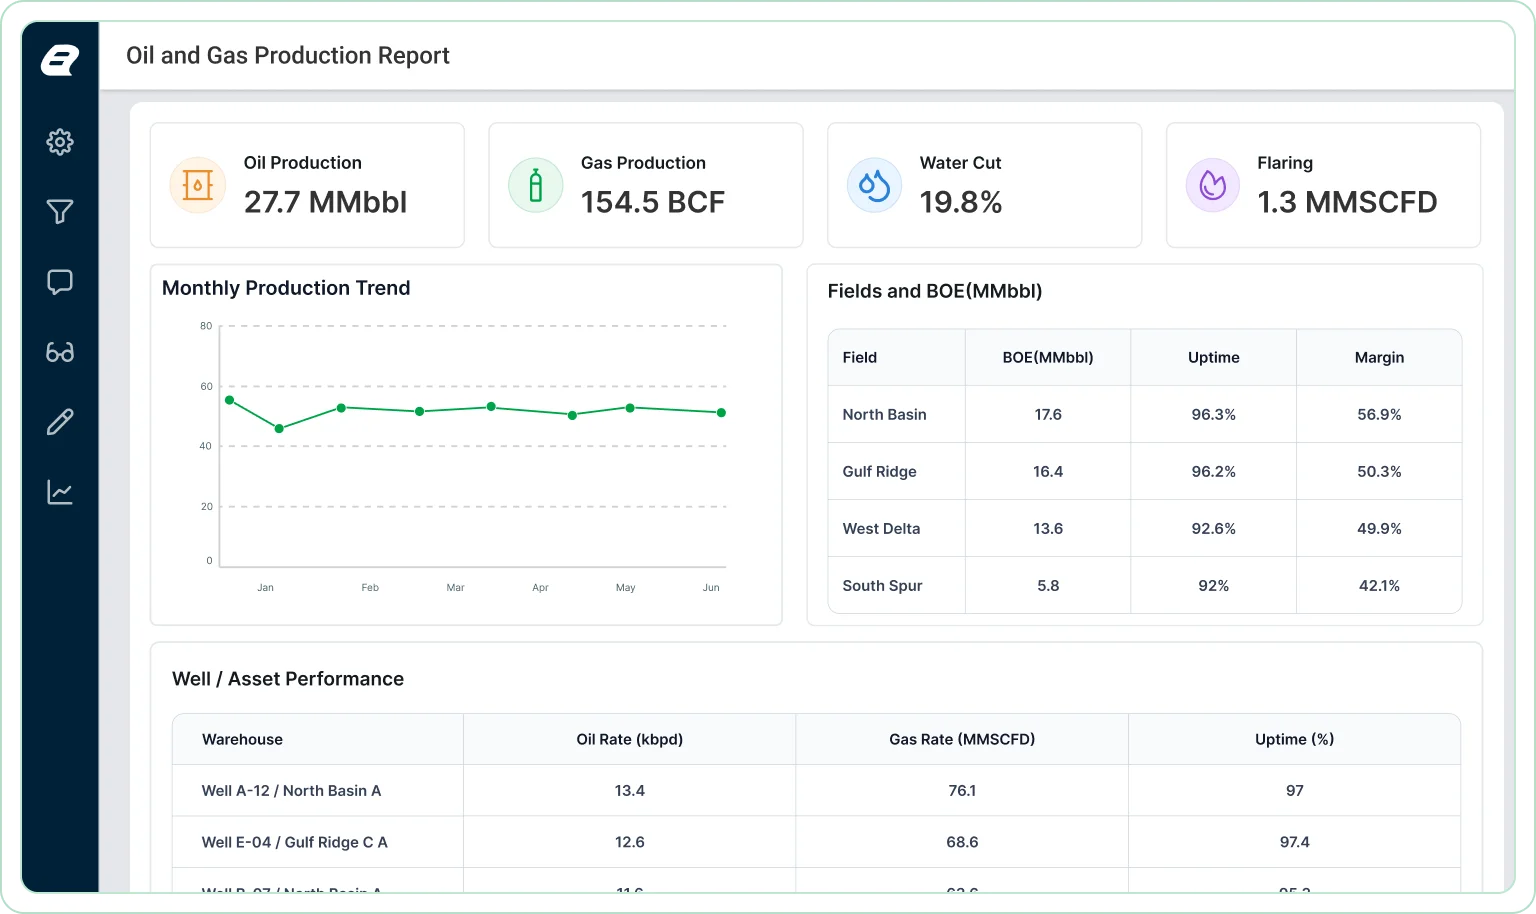This screenshot has height=914, width=1536.
Task: Select the last Jun data point
Action: pyautogui.click(x=721, y=412)
